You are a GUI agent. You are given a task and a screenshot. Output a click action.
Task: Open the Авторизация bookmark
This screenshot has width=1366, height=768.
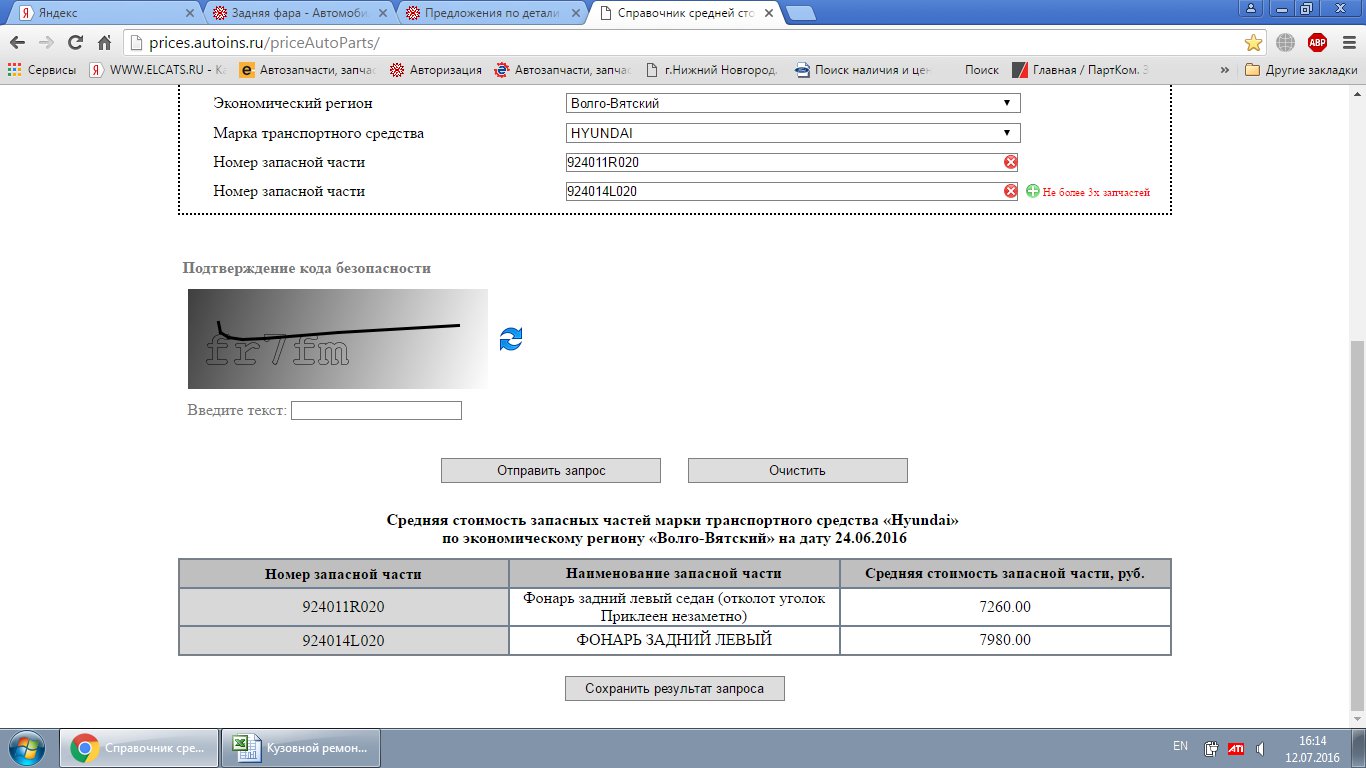click(x=436, y=70)
